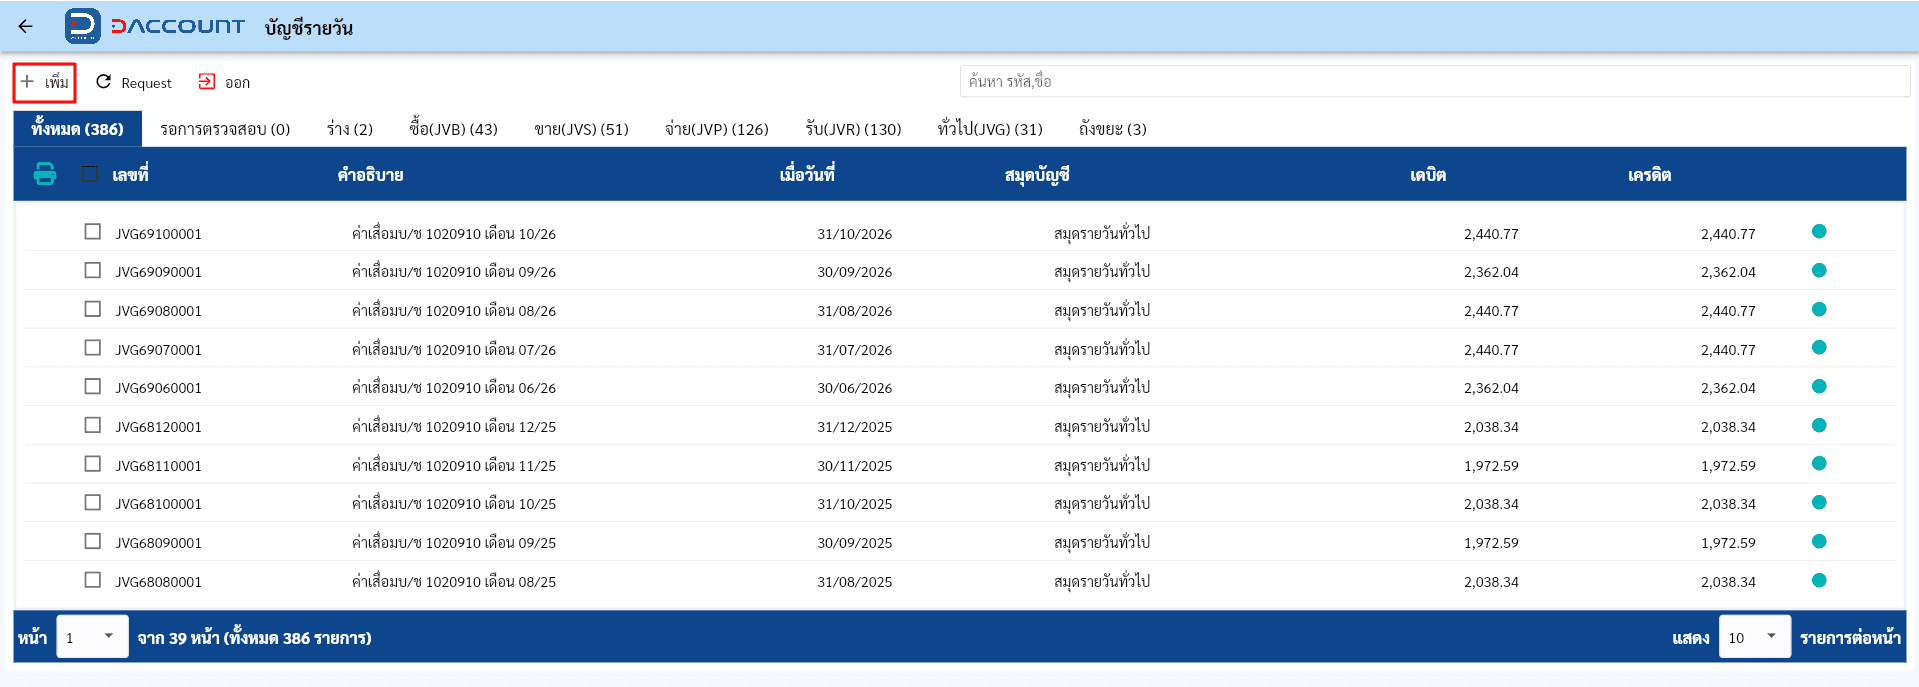
Task: Switch to ซื้อ(JVB) (43) tab
Action: click(x=453, y=129)
